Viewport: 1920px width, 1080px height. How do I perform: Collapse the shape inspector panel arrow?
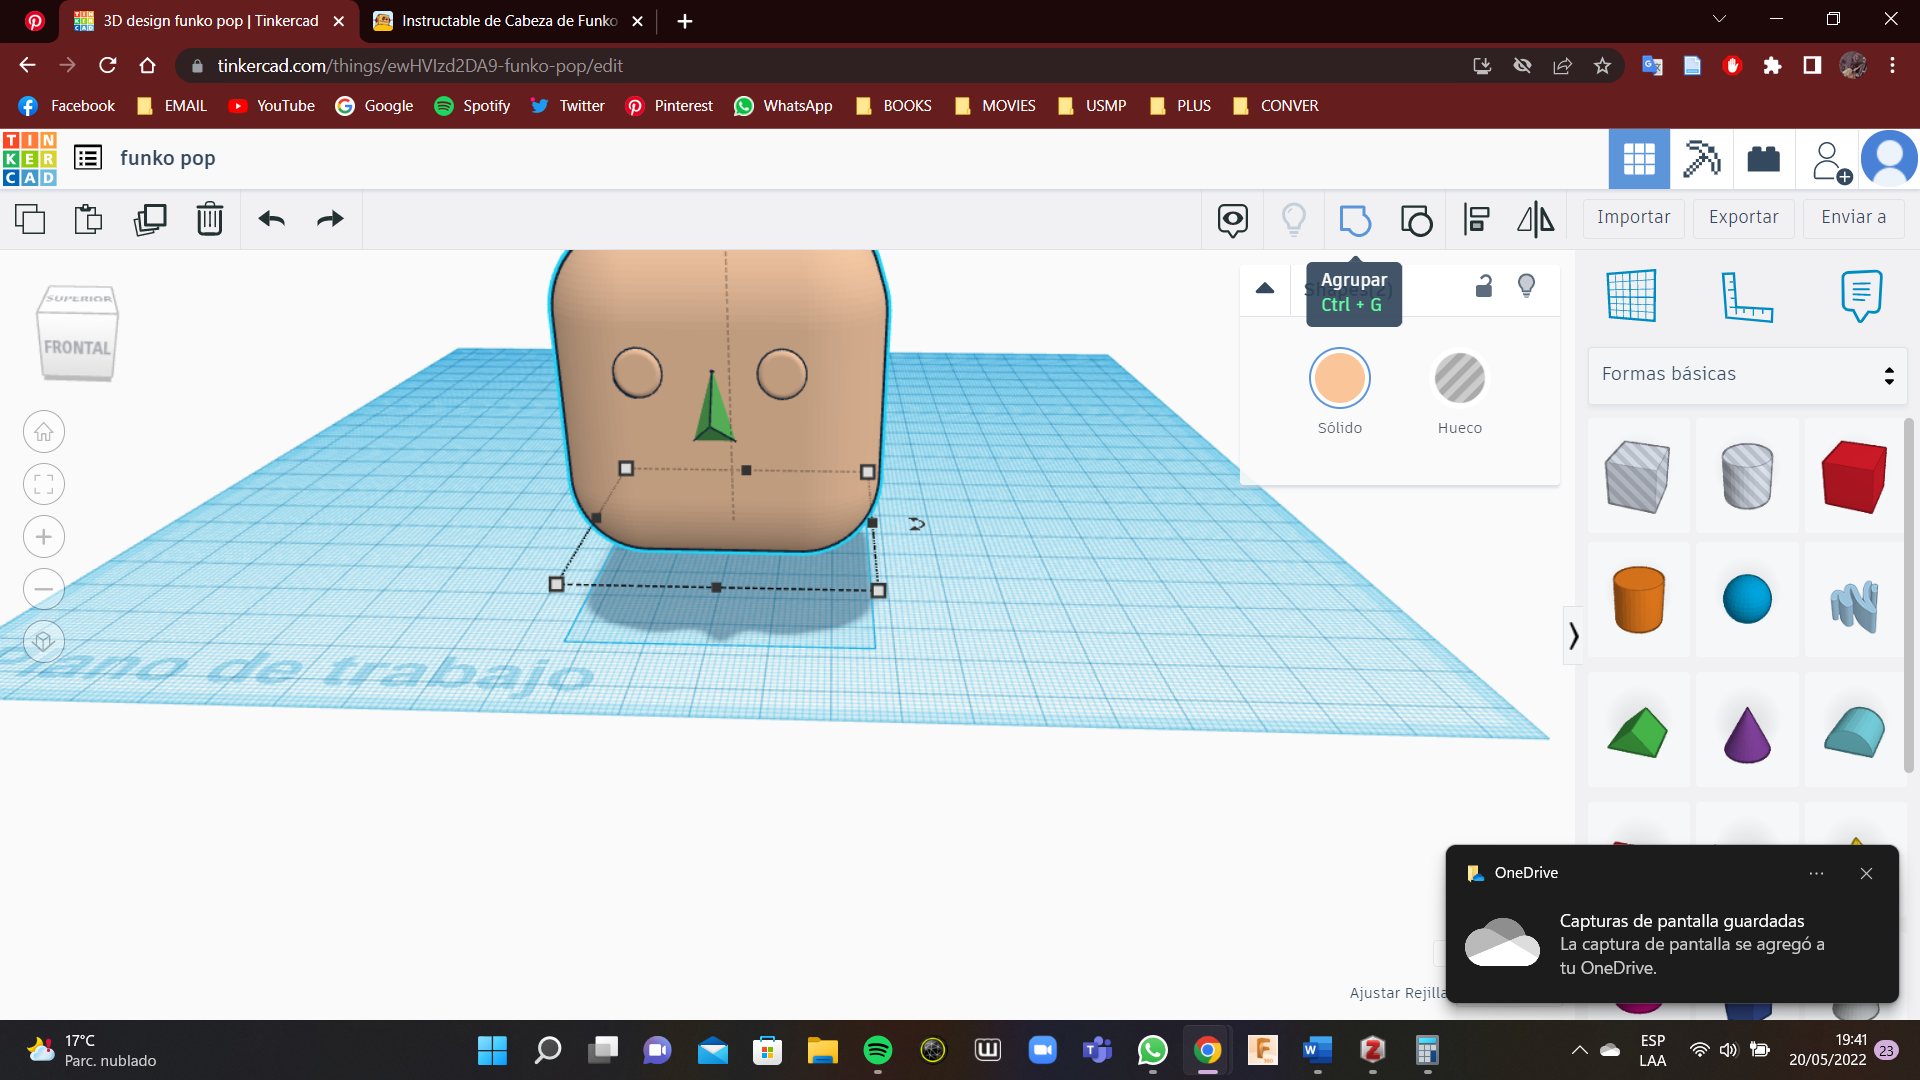[x=1265, y=288]
